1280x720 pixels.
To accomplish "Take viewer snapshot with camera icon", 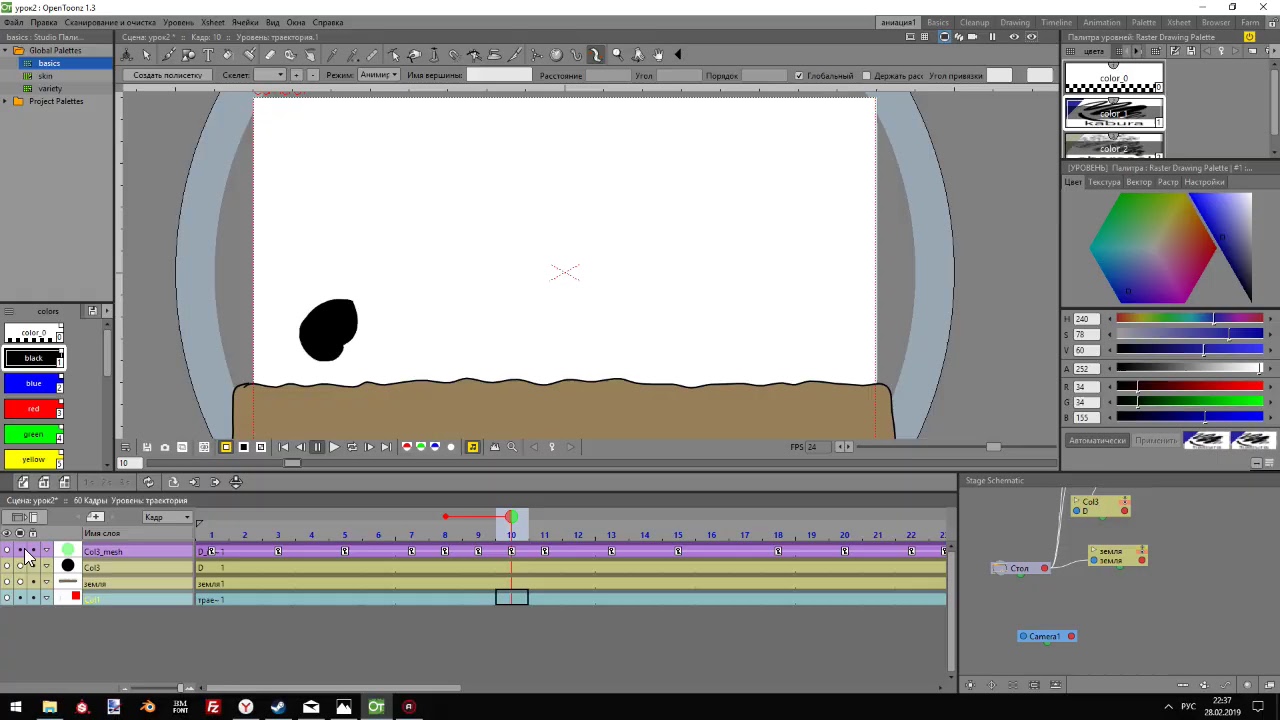I will 165,447.
